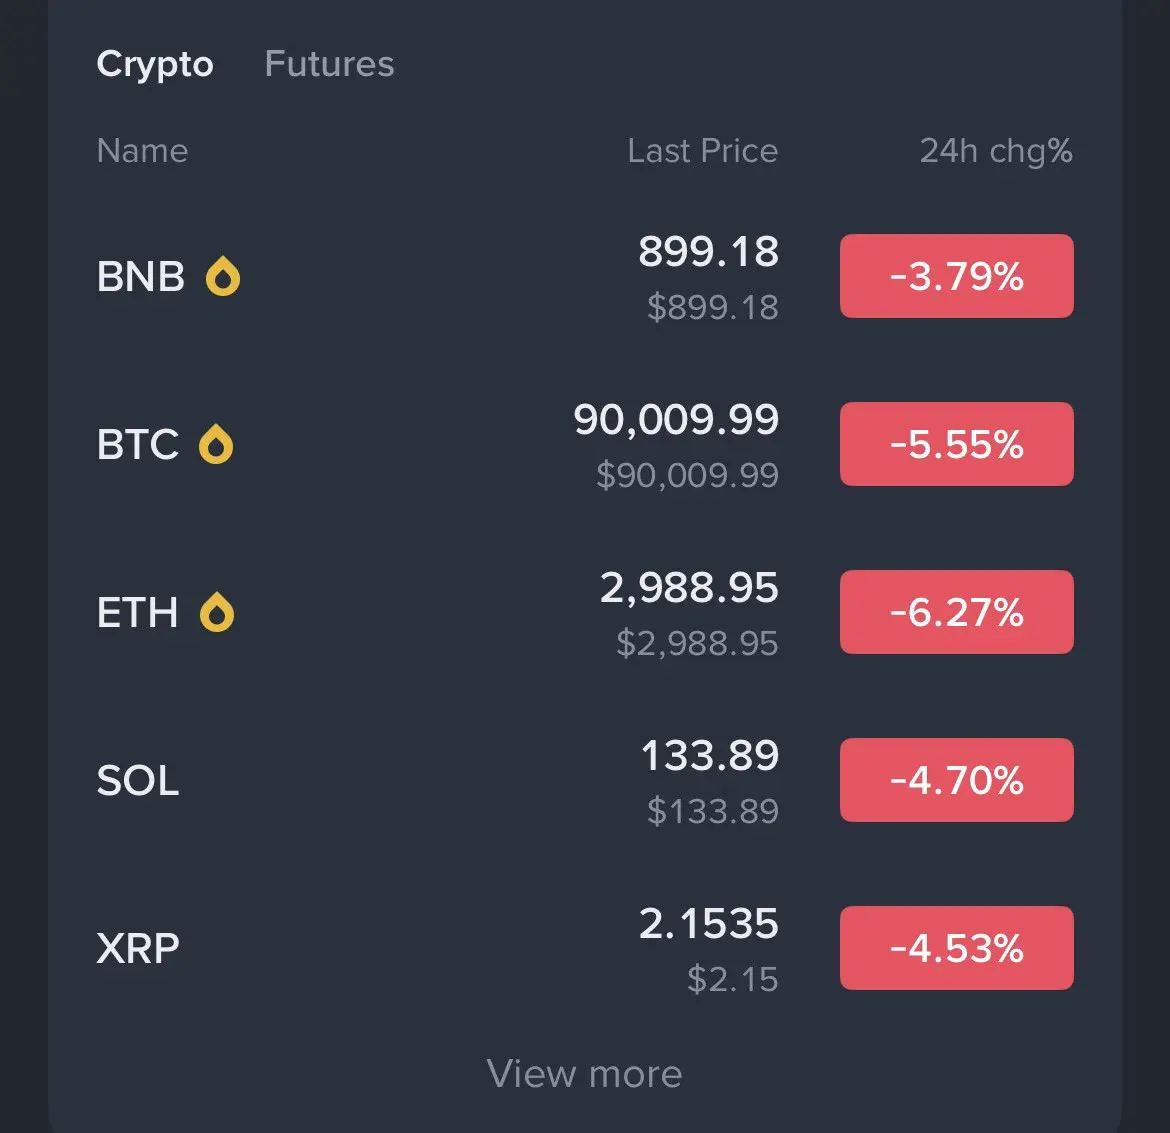Click the BNB hot flame icon
1170x1133 pixels.
(223, 276)
